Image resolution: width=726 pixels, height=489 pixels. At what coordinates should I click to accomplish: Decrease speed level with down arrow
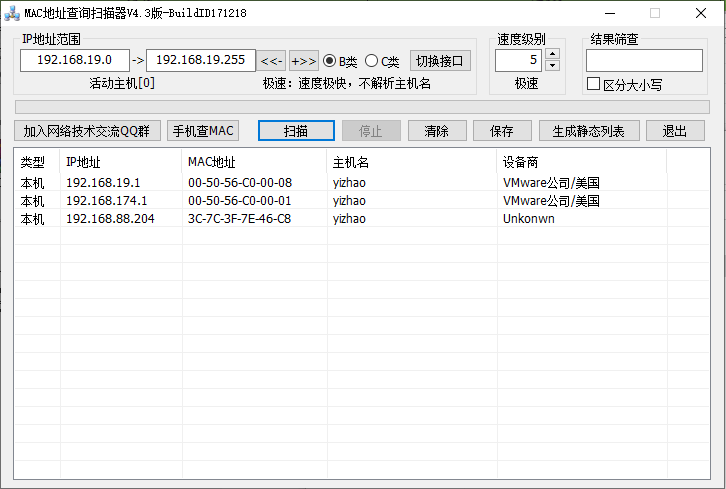pyautogui.click(x=552, y=67)
